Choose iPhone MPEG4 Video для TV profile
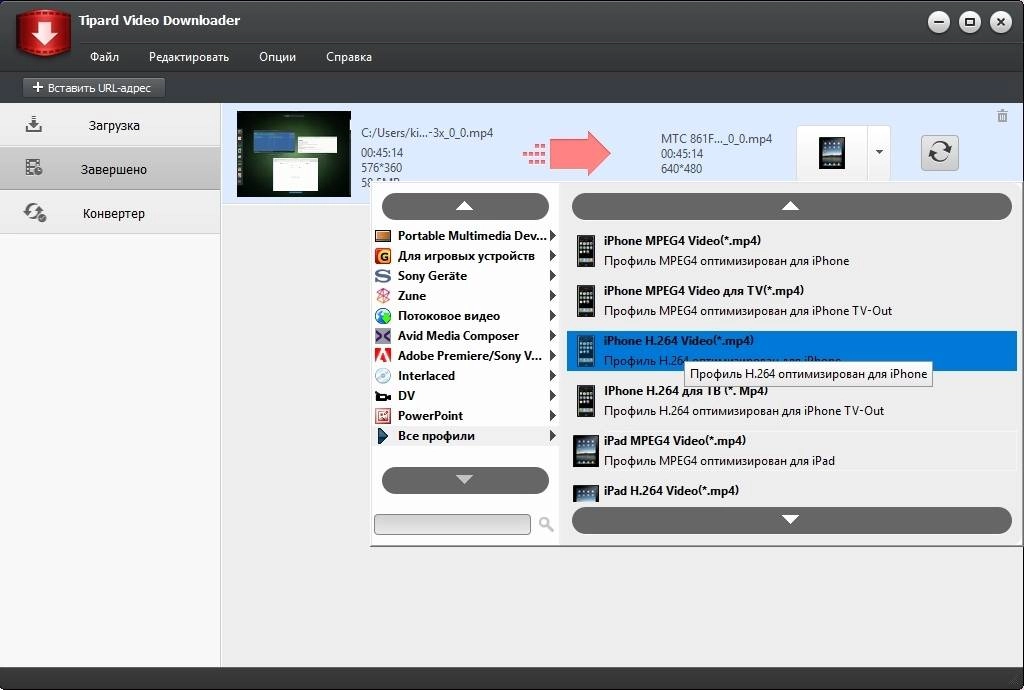The image size is (1024, 690). tap(792, 301)
